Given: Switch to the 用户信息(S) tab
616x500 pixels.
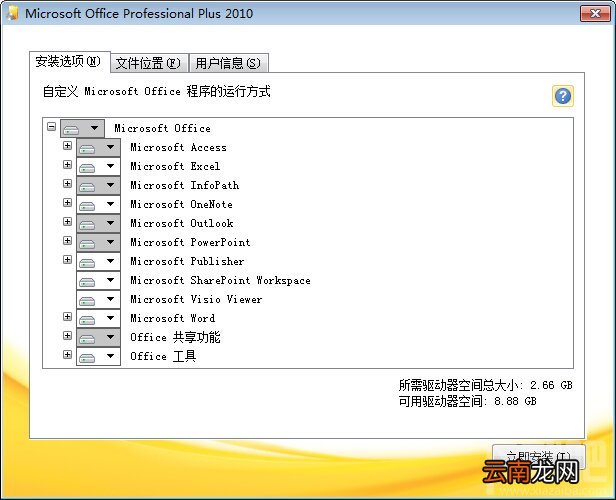Looking at the screenshot, I should [x=229, y=63].
